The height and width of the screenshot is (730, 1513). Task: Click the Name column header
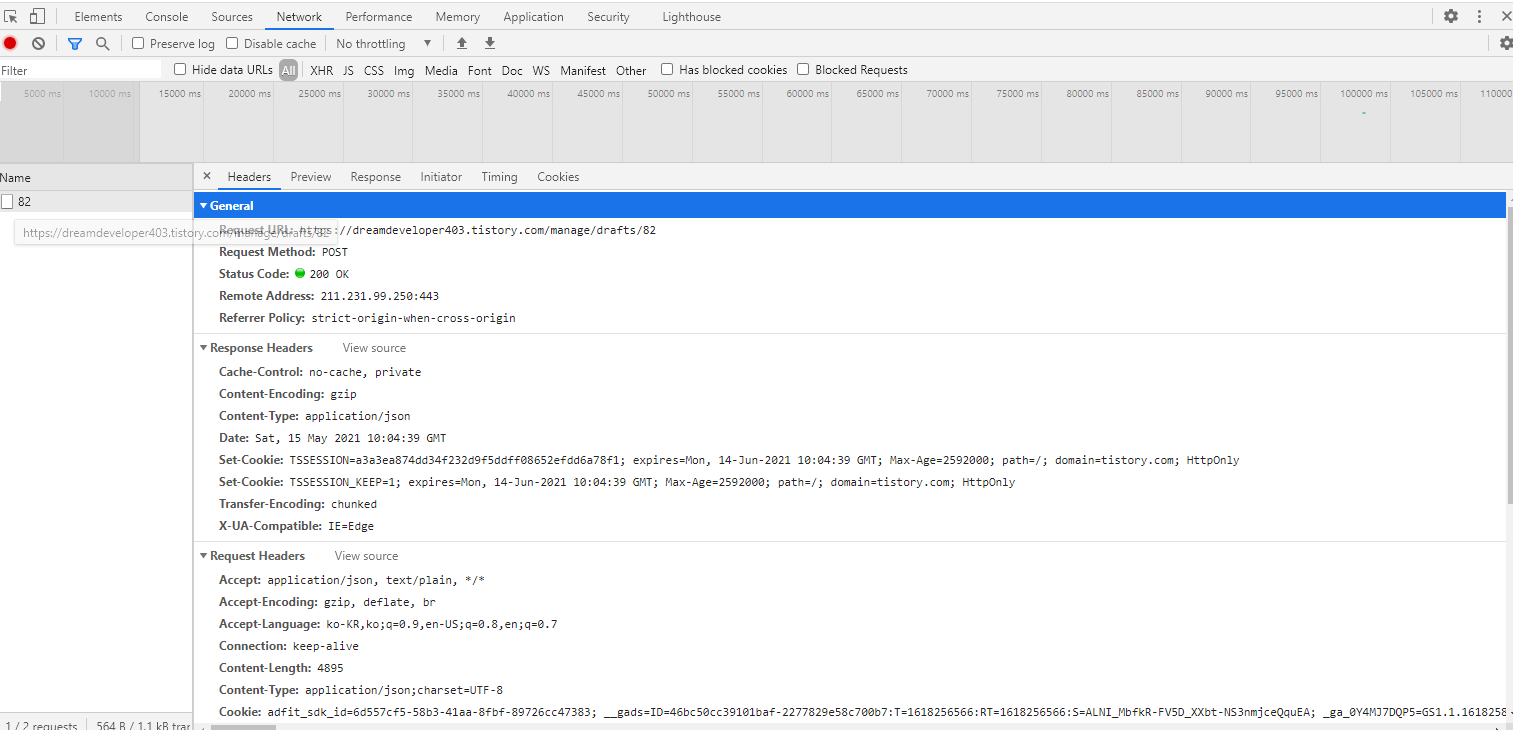[96, 177]
